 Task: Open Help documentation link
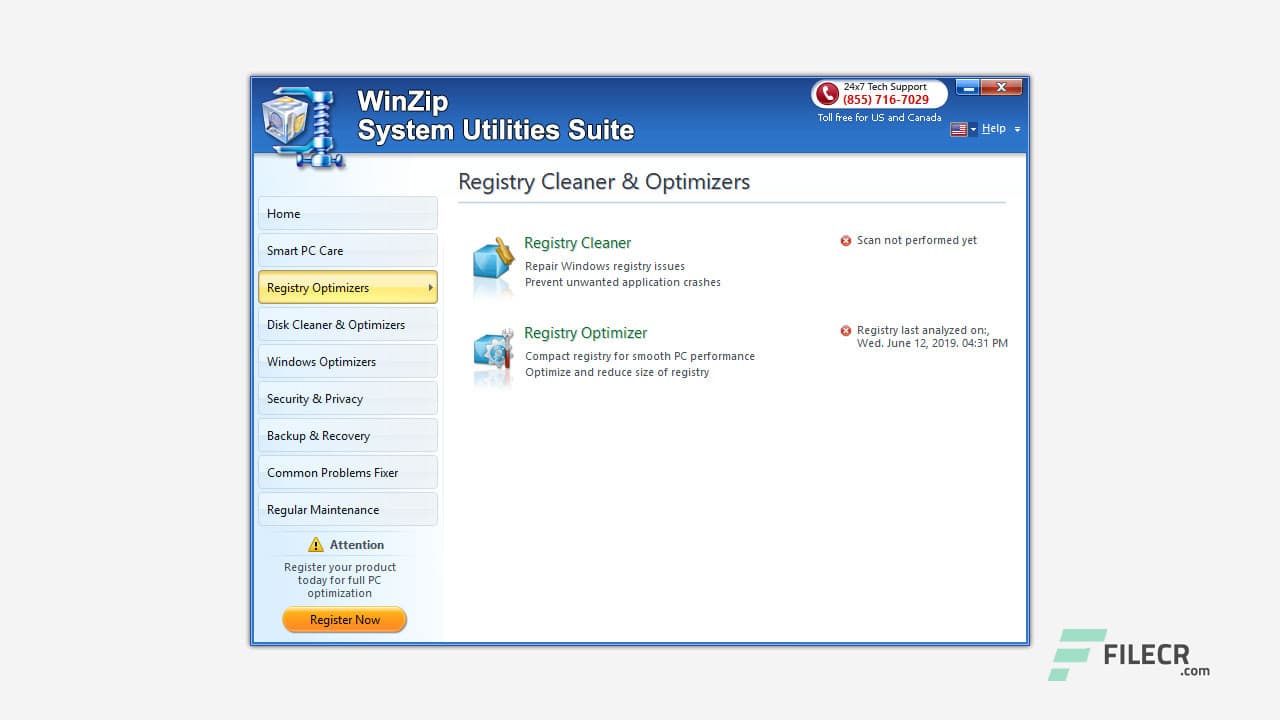pos(994,128)
